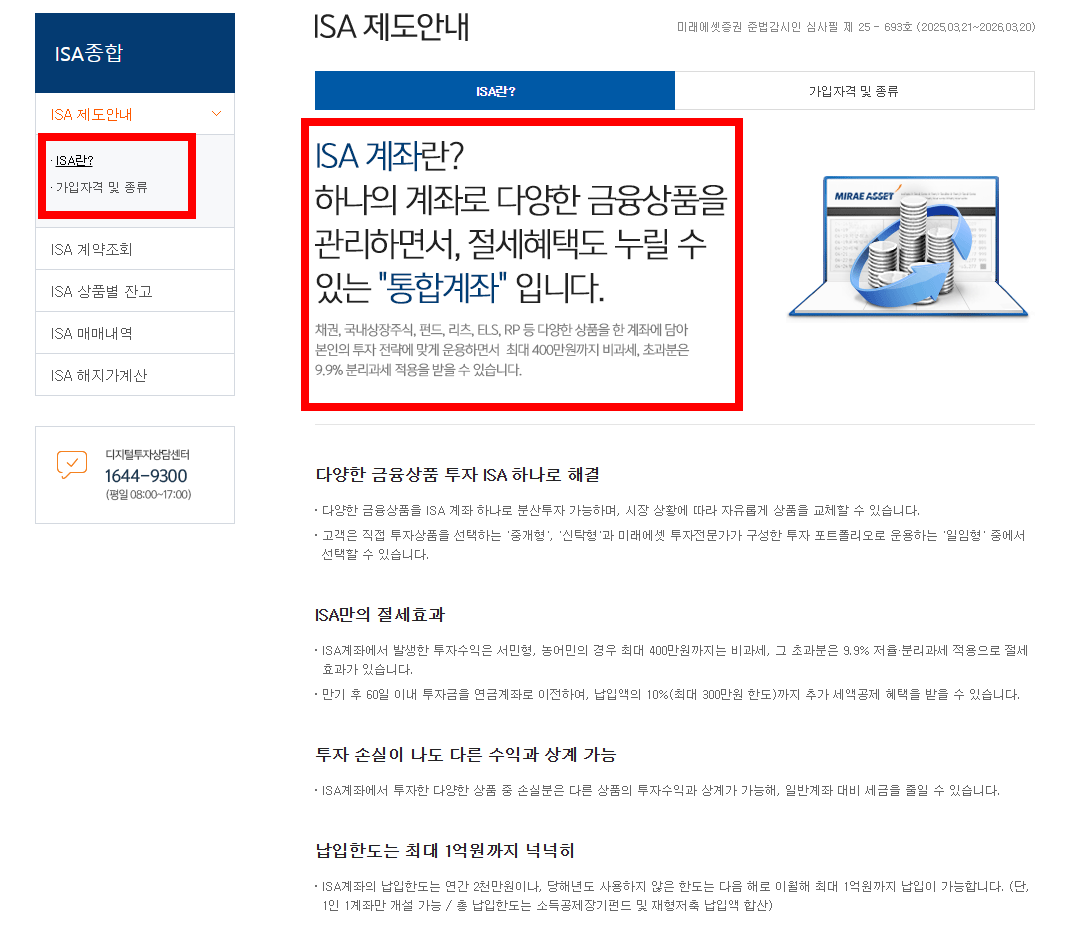The height and width of the screenshot is (925, 1072).
Task: Select the ISA란? submenu link
Action: click(x=74, y=161)
